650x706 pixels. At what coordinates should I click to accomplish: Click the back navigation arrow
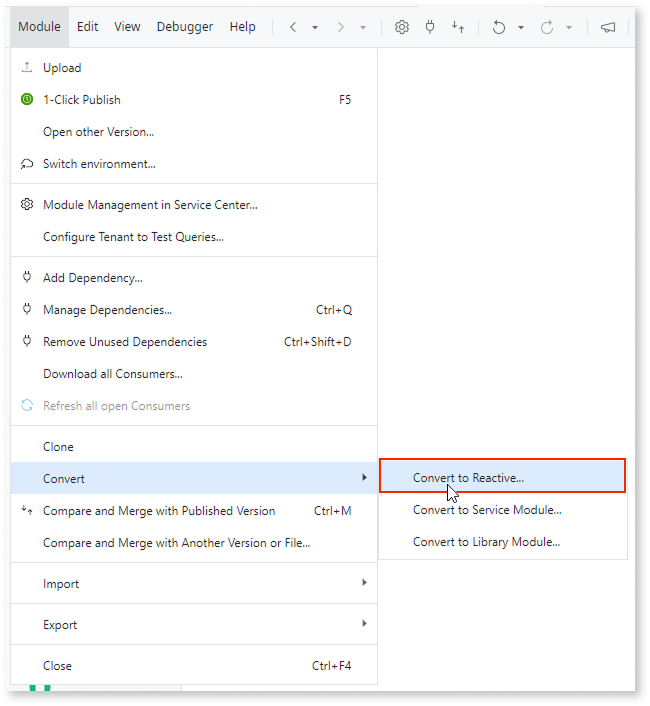[293, 27]
